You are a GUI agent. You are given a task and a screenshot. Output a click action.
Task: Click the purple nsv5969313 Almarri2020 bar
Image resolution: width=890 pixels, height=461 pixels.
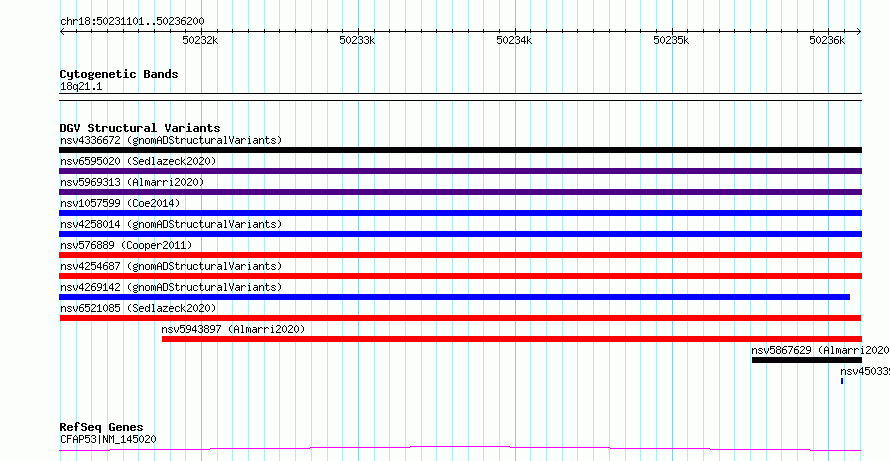460,192
